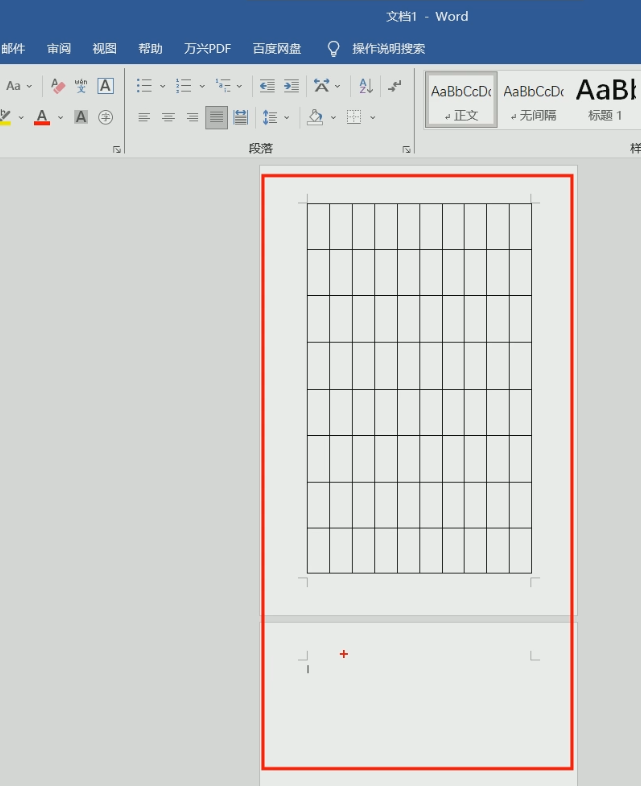Switch to the 审阅 tab
Viewport: 641px width, 786px height.
point(59,49)
